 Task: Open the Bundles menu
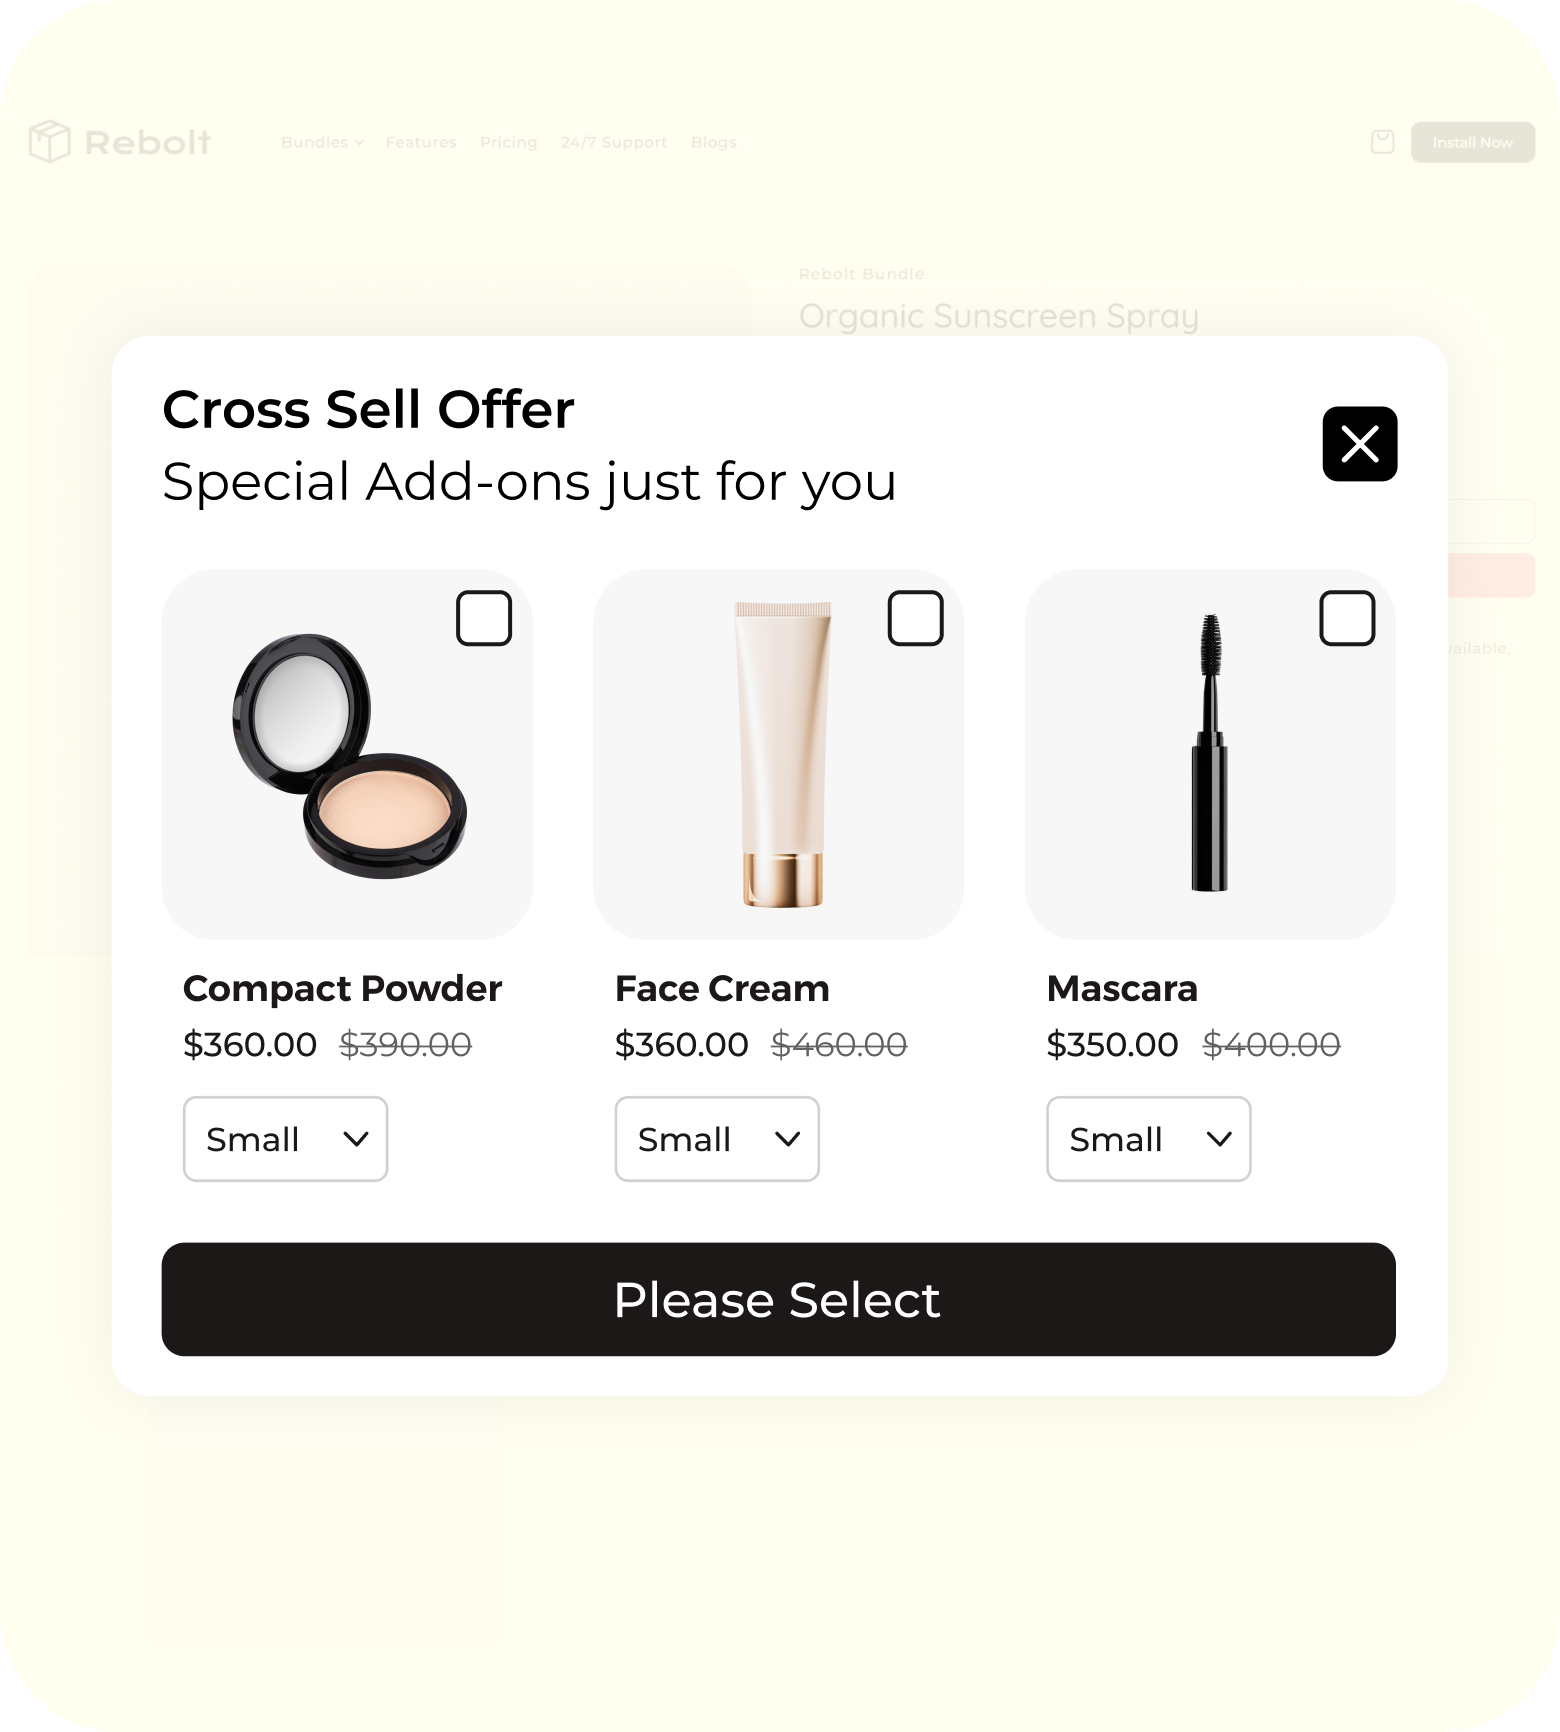click(x=321, y=142)
